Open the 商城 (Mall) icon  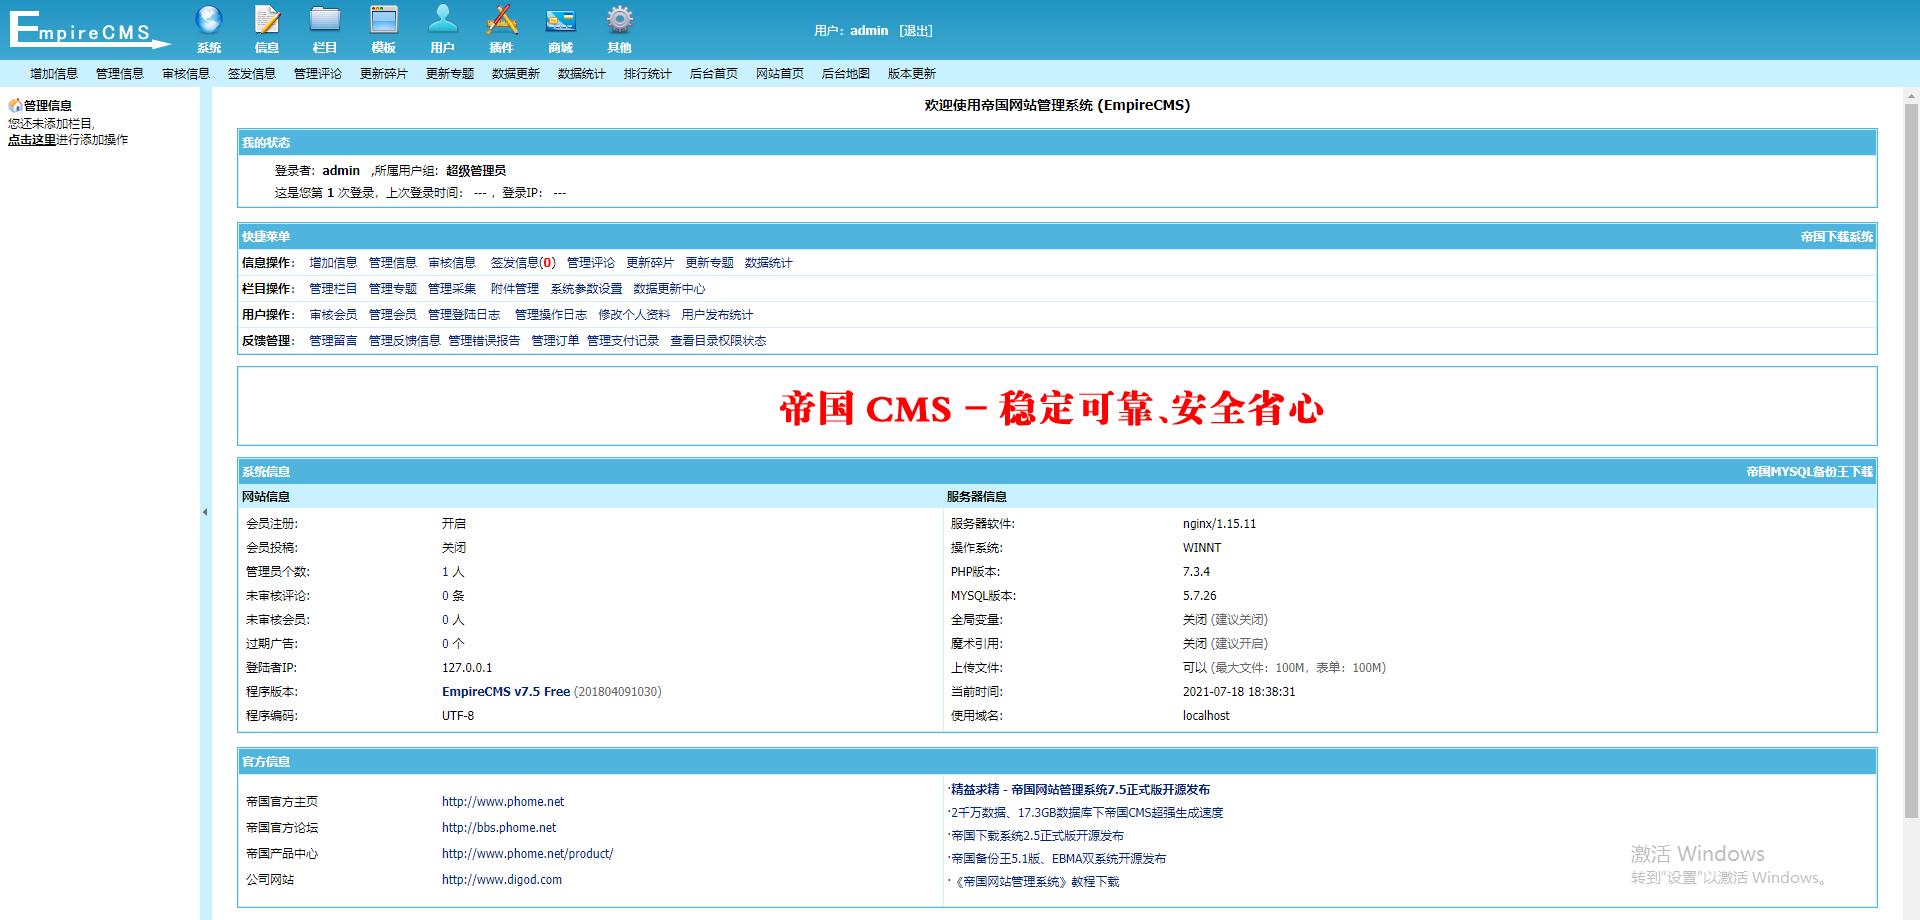coord(560,28)
